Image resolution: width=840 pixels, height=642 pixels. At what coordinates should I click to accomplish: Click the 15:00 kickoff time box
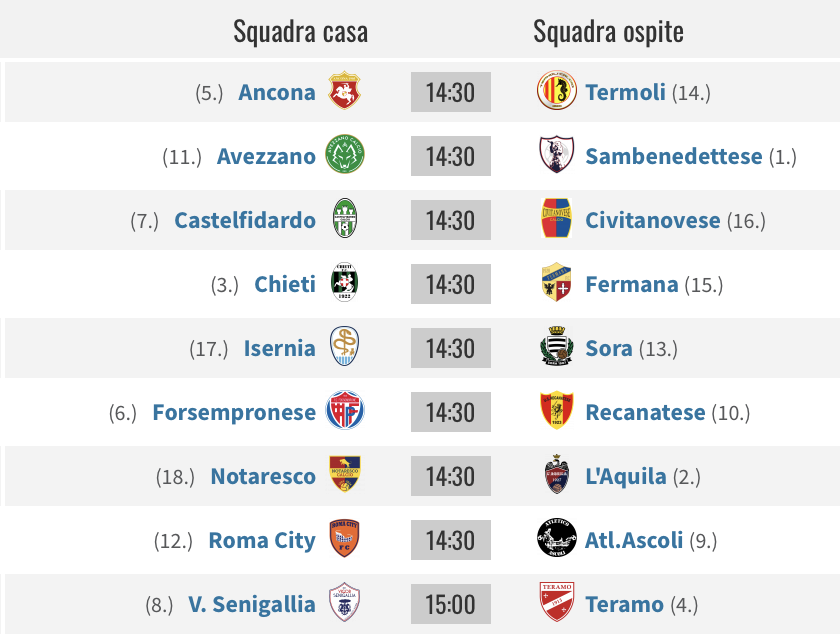[x=451, y=604]
